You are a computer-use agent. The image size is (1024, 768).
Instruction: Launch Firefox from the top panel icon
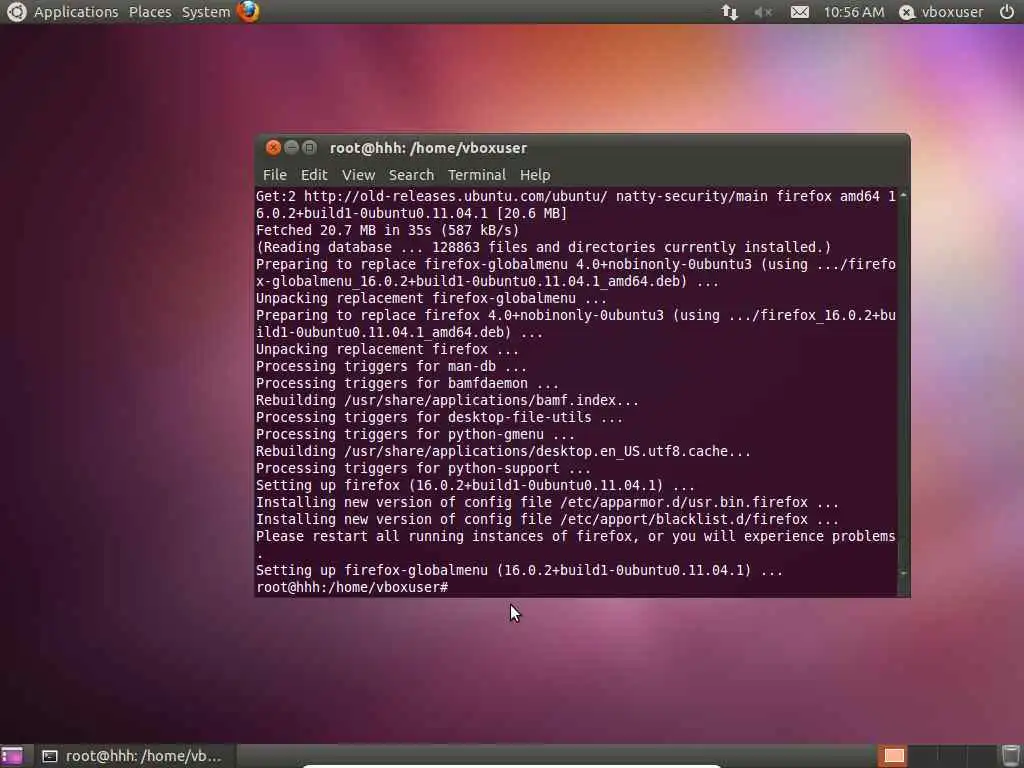pyautogui.click(x=248, y=12)
